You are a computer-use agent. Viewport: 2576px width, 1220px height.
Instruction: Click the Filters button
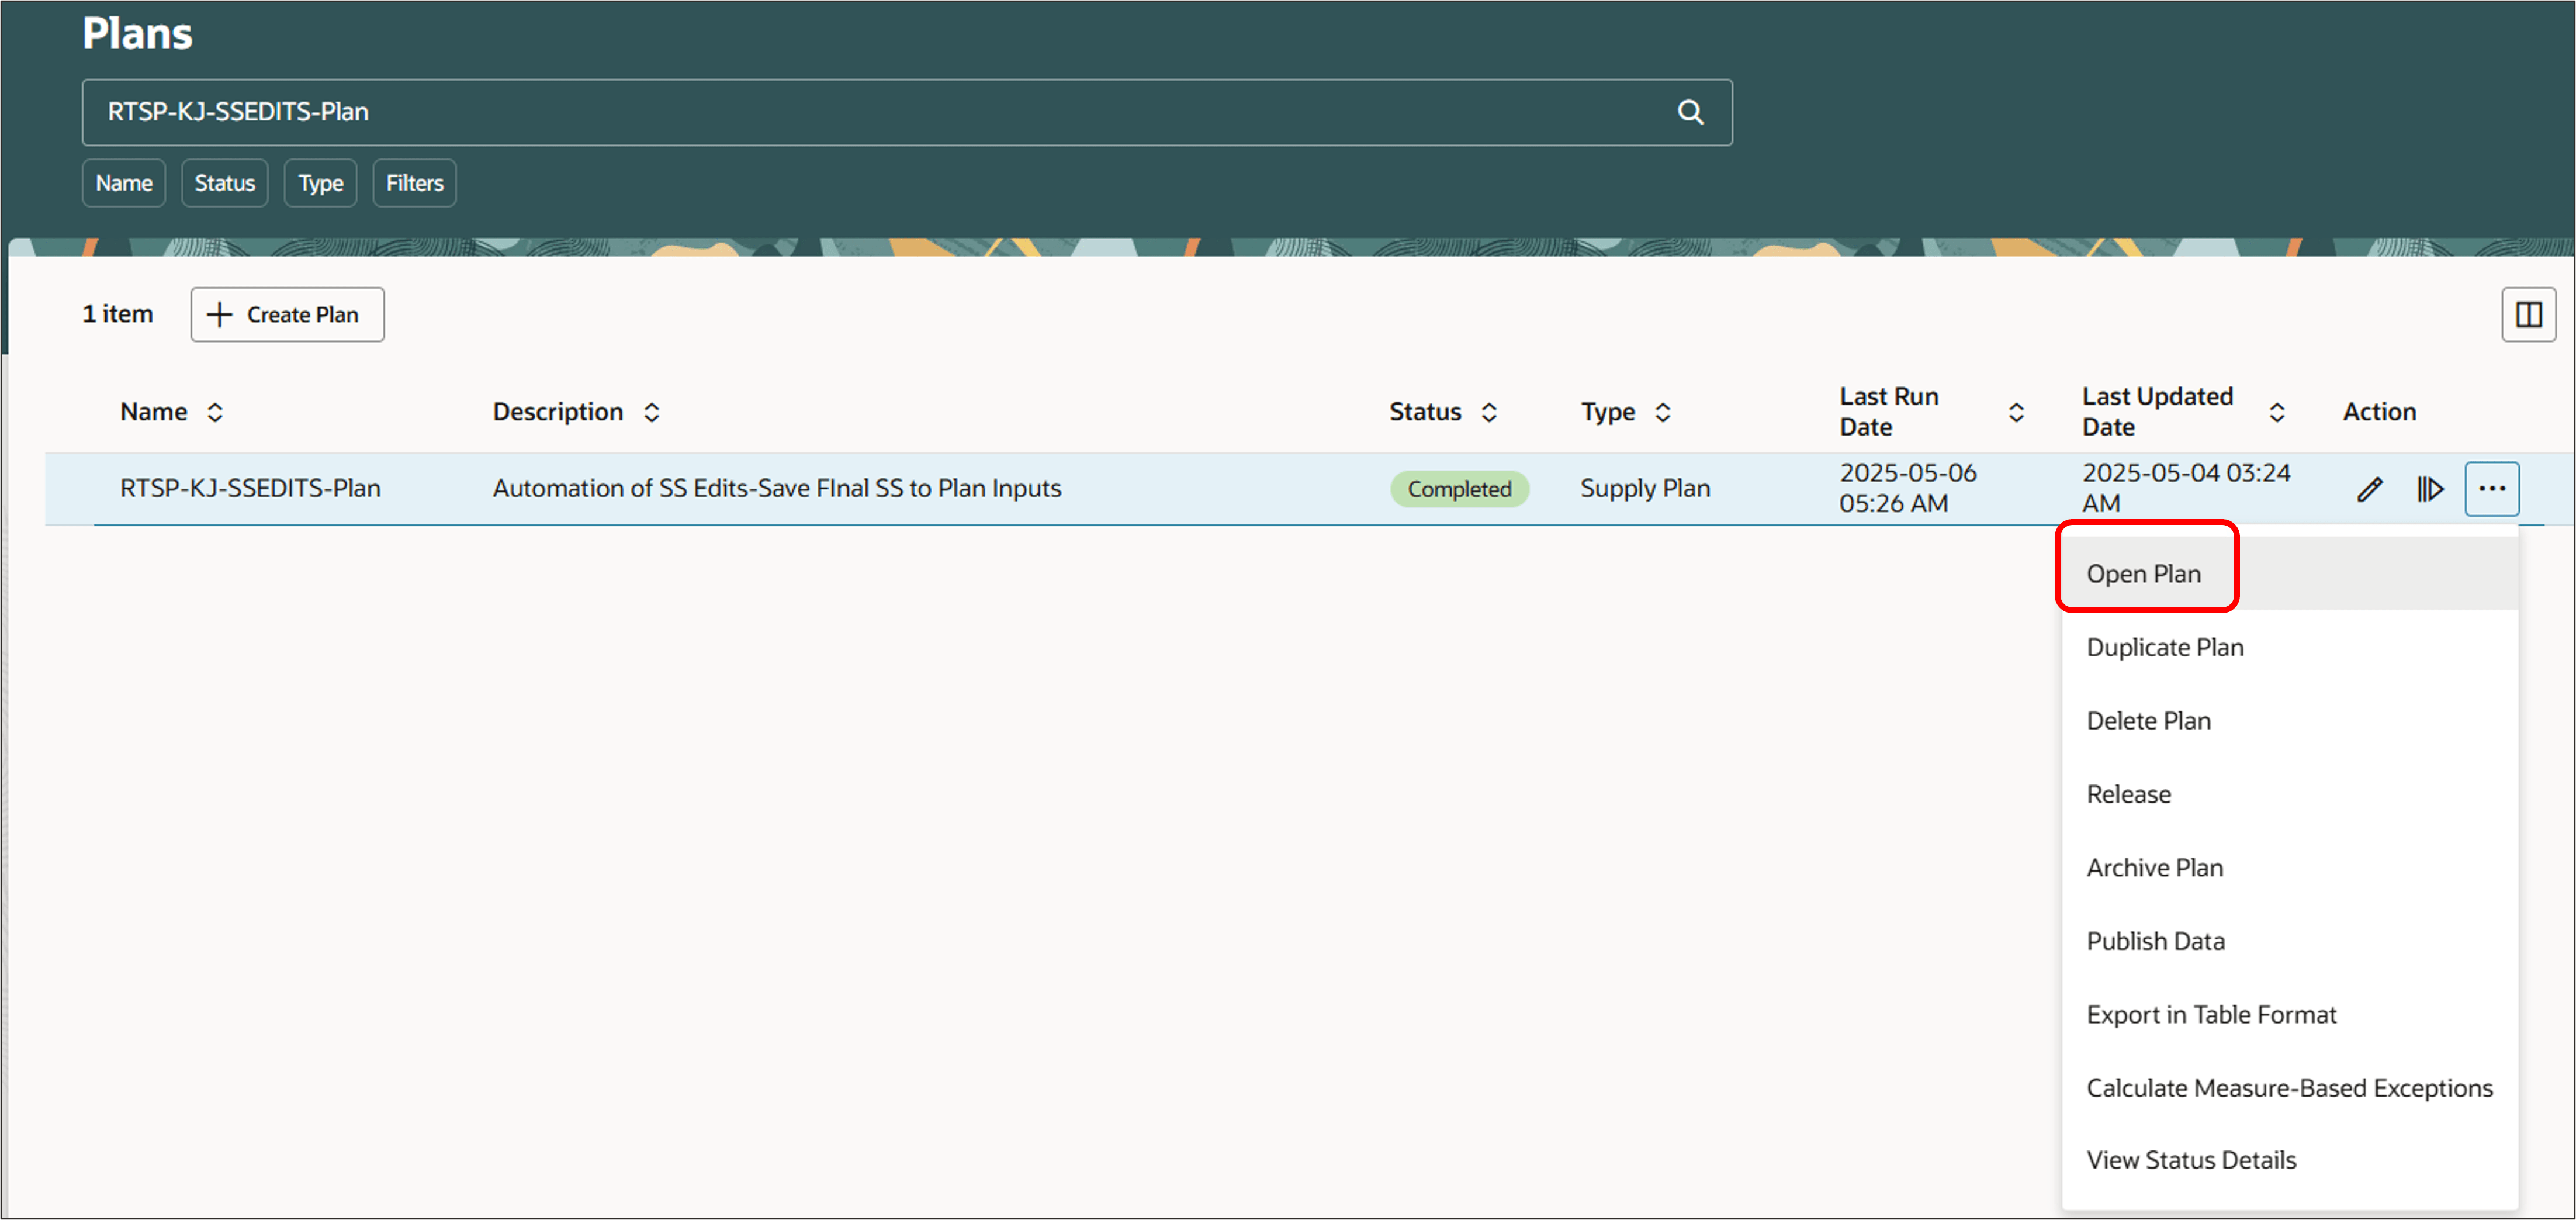pos(414,183)
